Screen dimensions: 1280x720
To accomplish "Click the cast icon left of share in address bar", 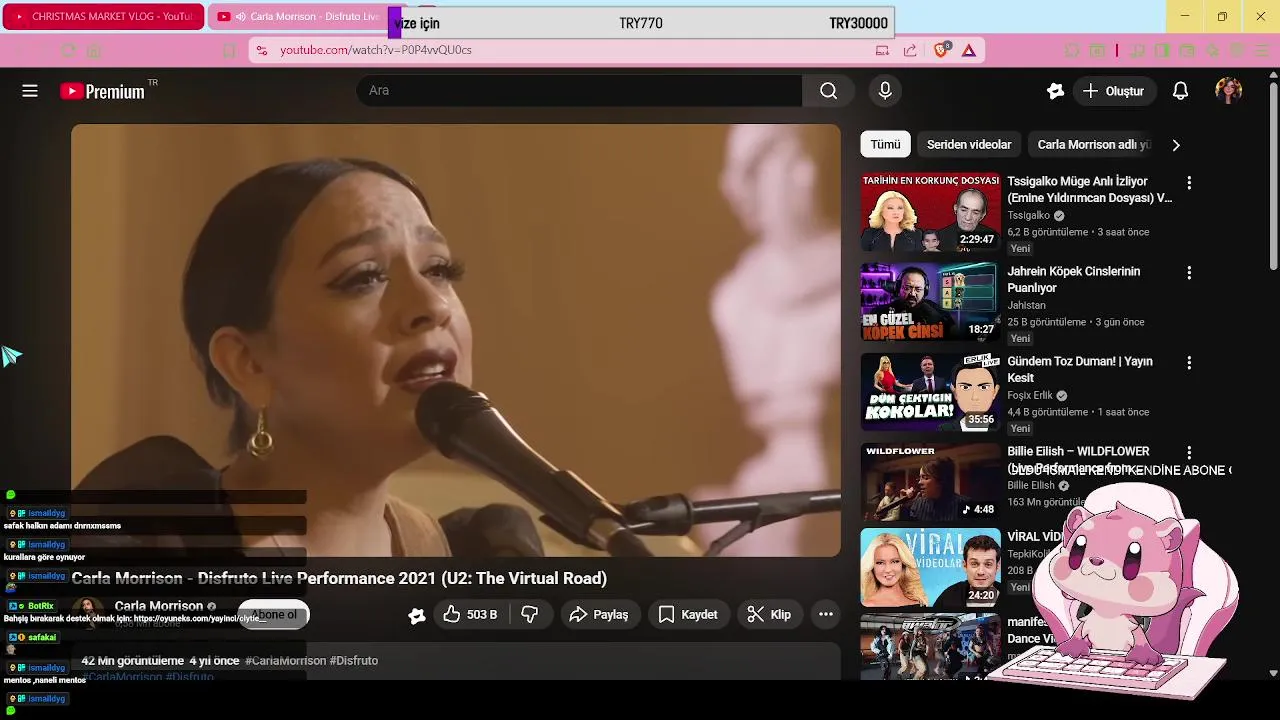I will click(x=882, y=50).
